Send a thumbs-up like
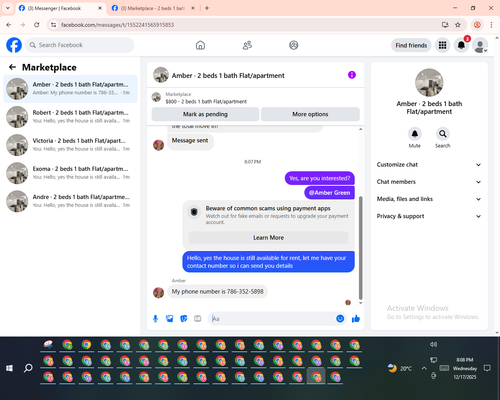 (x=356, y=319)
